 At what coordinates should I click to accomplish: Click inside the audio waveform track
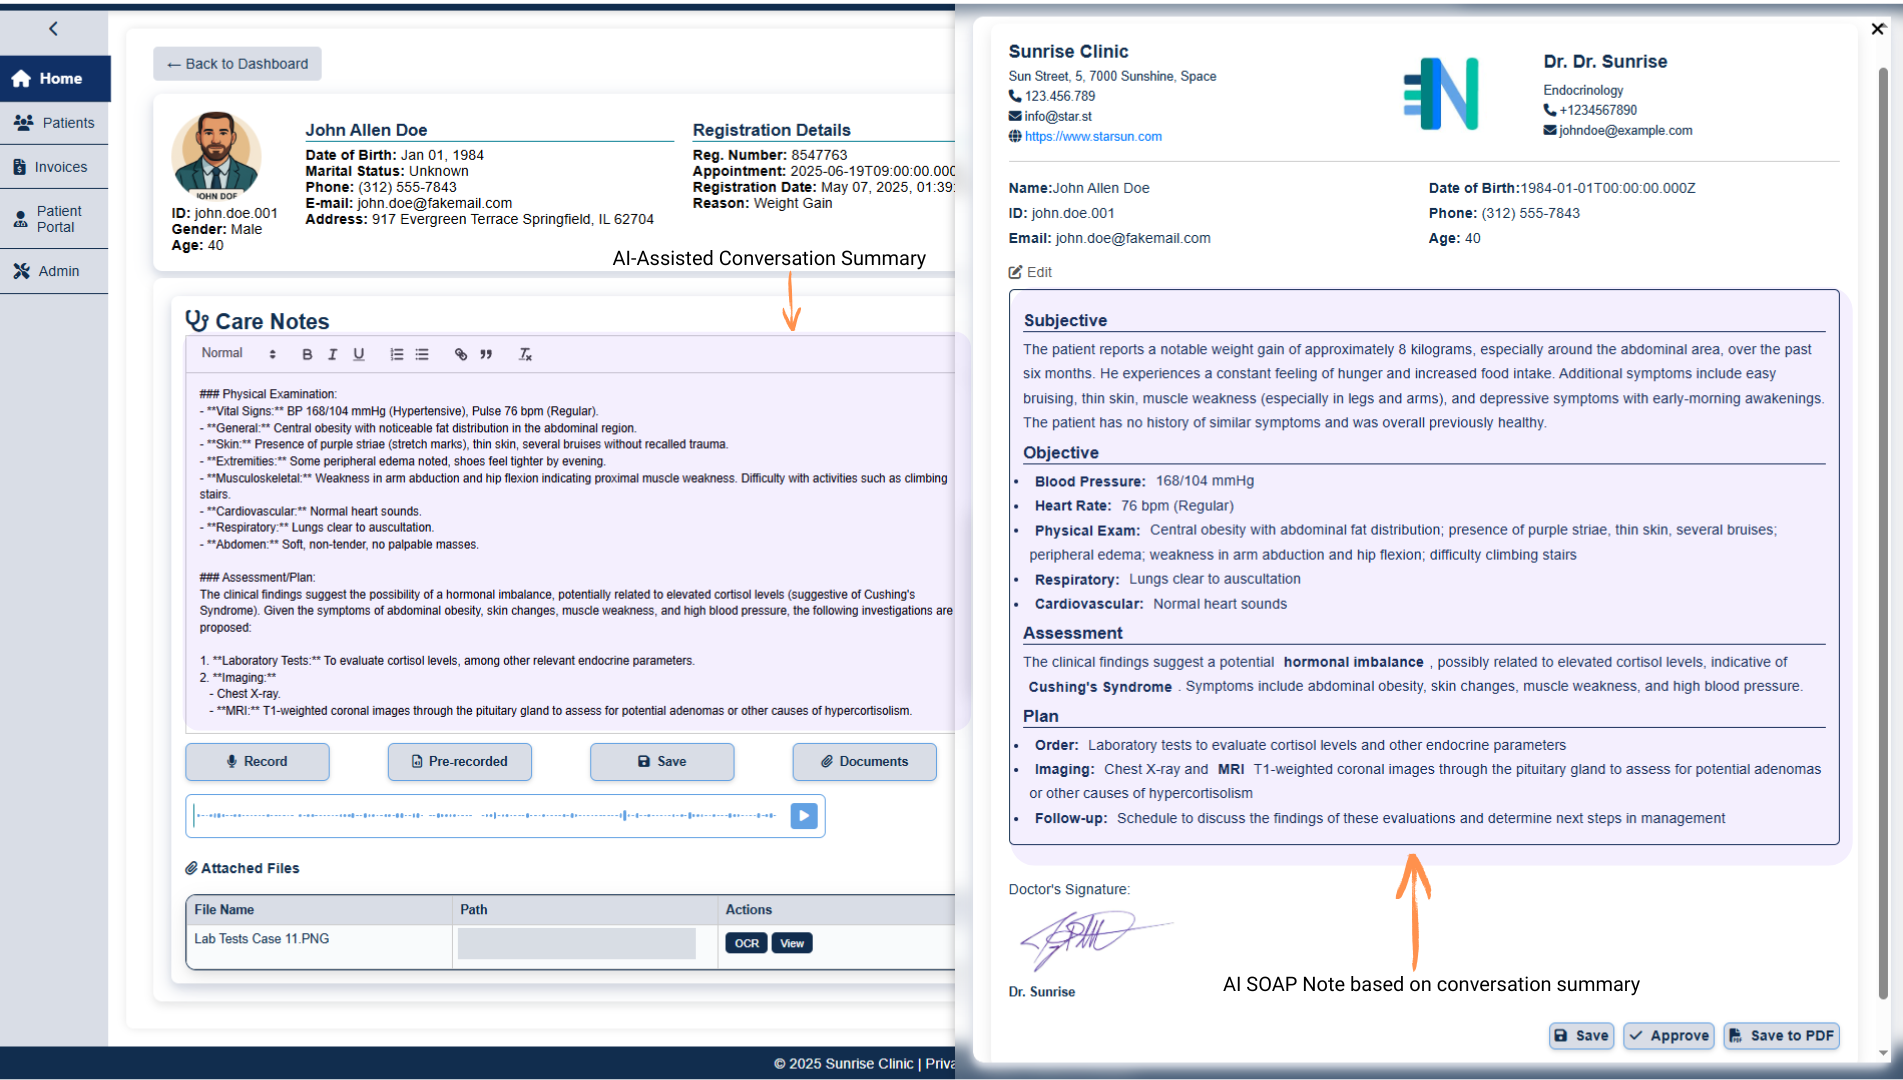[485, 816]
